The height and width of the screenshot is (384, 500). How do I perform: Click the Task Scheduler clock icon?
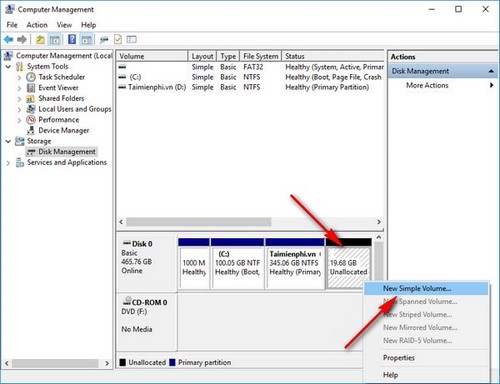(x=31, y=77)
